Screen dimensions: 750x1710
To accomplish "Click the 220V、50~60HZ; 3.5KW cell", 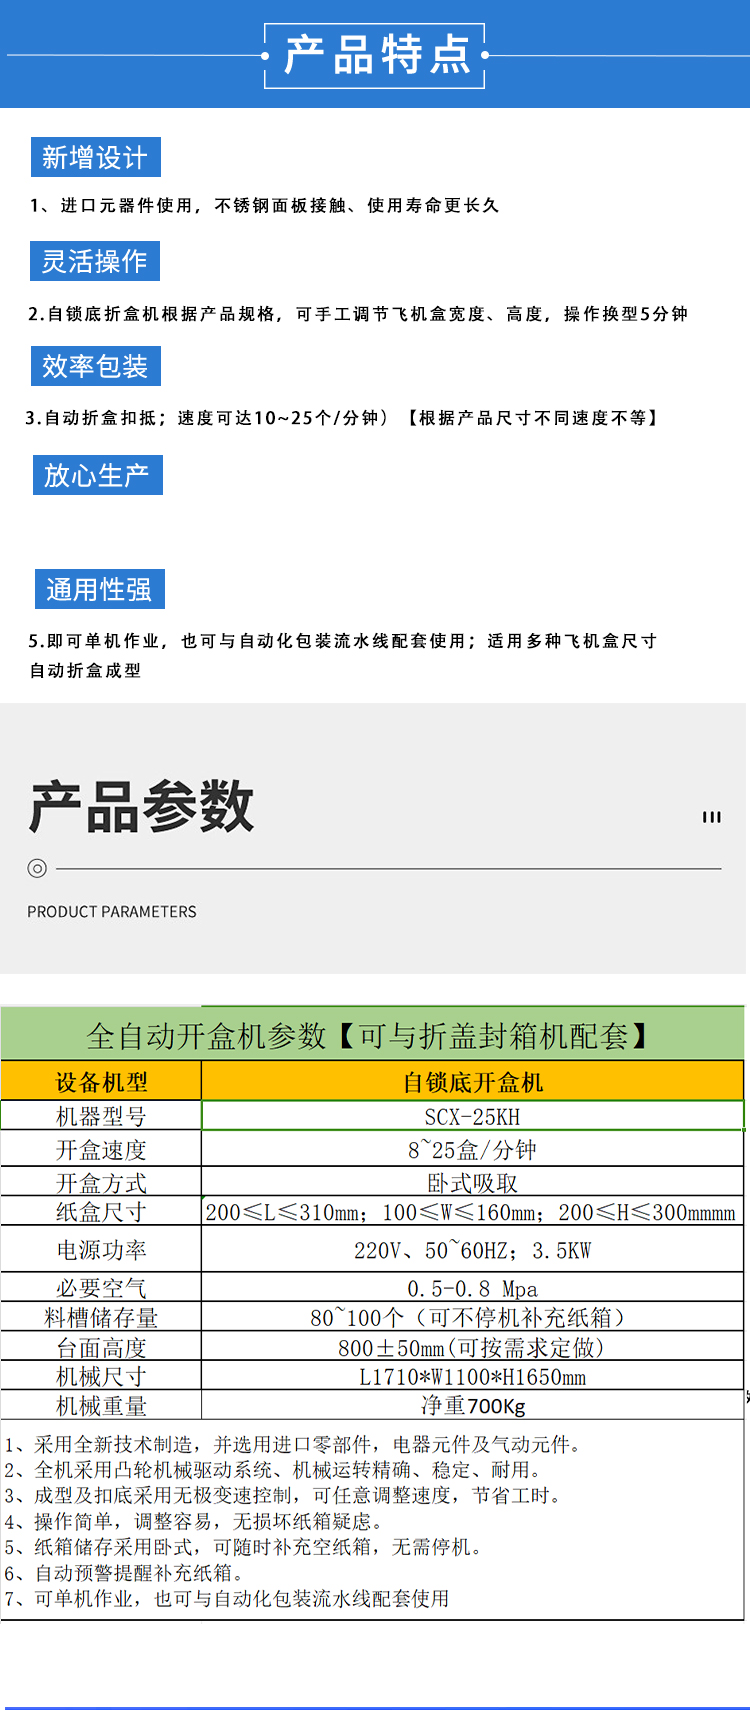I will 473,1250.
